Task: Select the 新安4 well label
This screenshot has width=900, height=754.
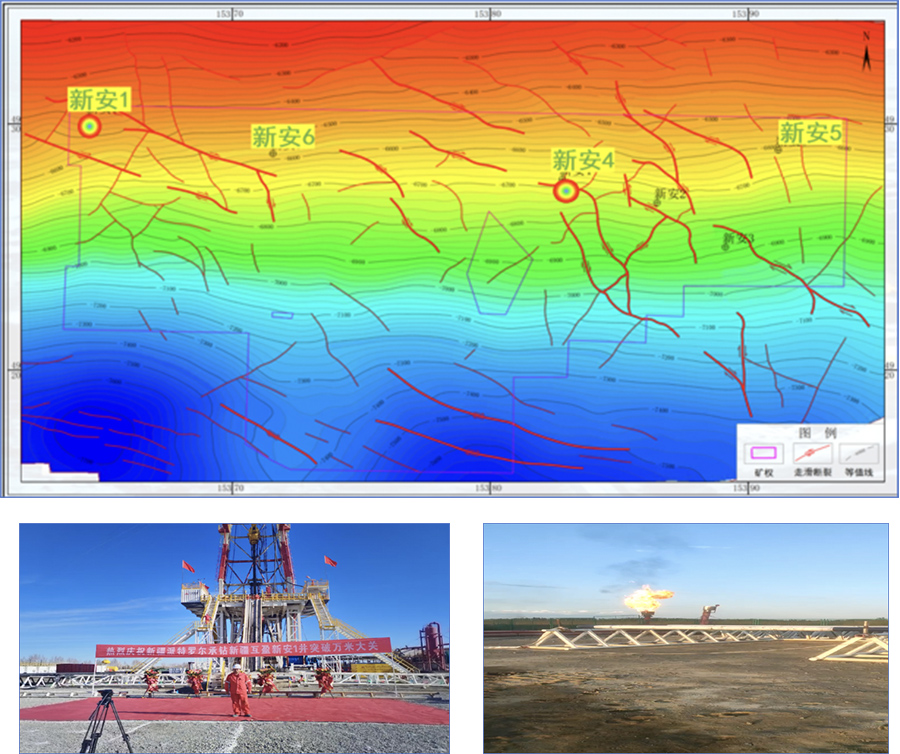Action: coord(583,160)
